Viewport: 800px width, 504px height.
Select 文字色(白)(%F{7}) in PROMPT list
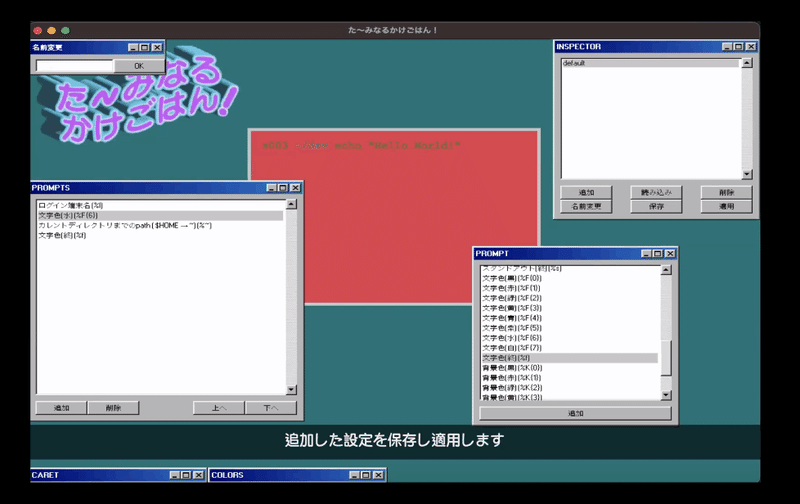[x=569, y=348]
